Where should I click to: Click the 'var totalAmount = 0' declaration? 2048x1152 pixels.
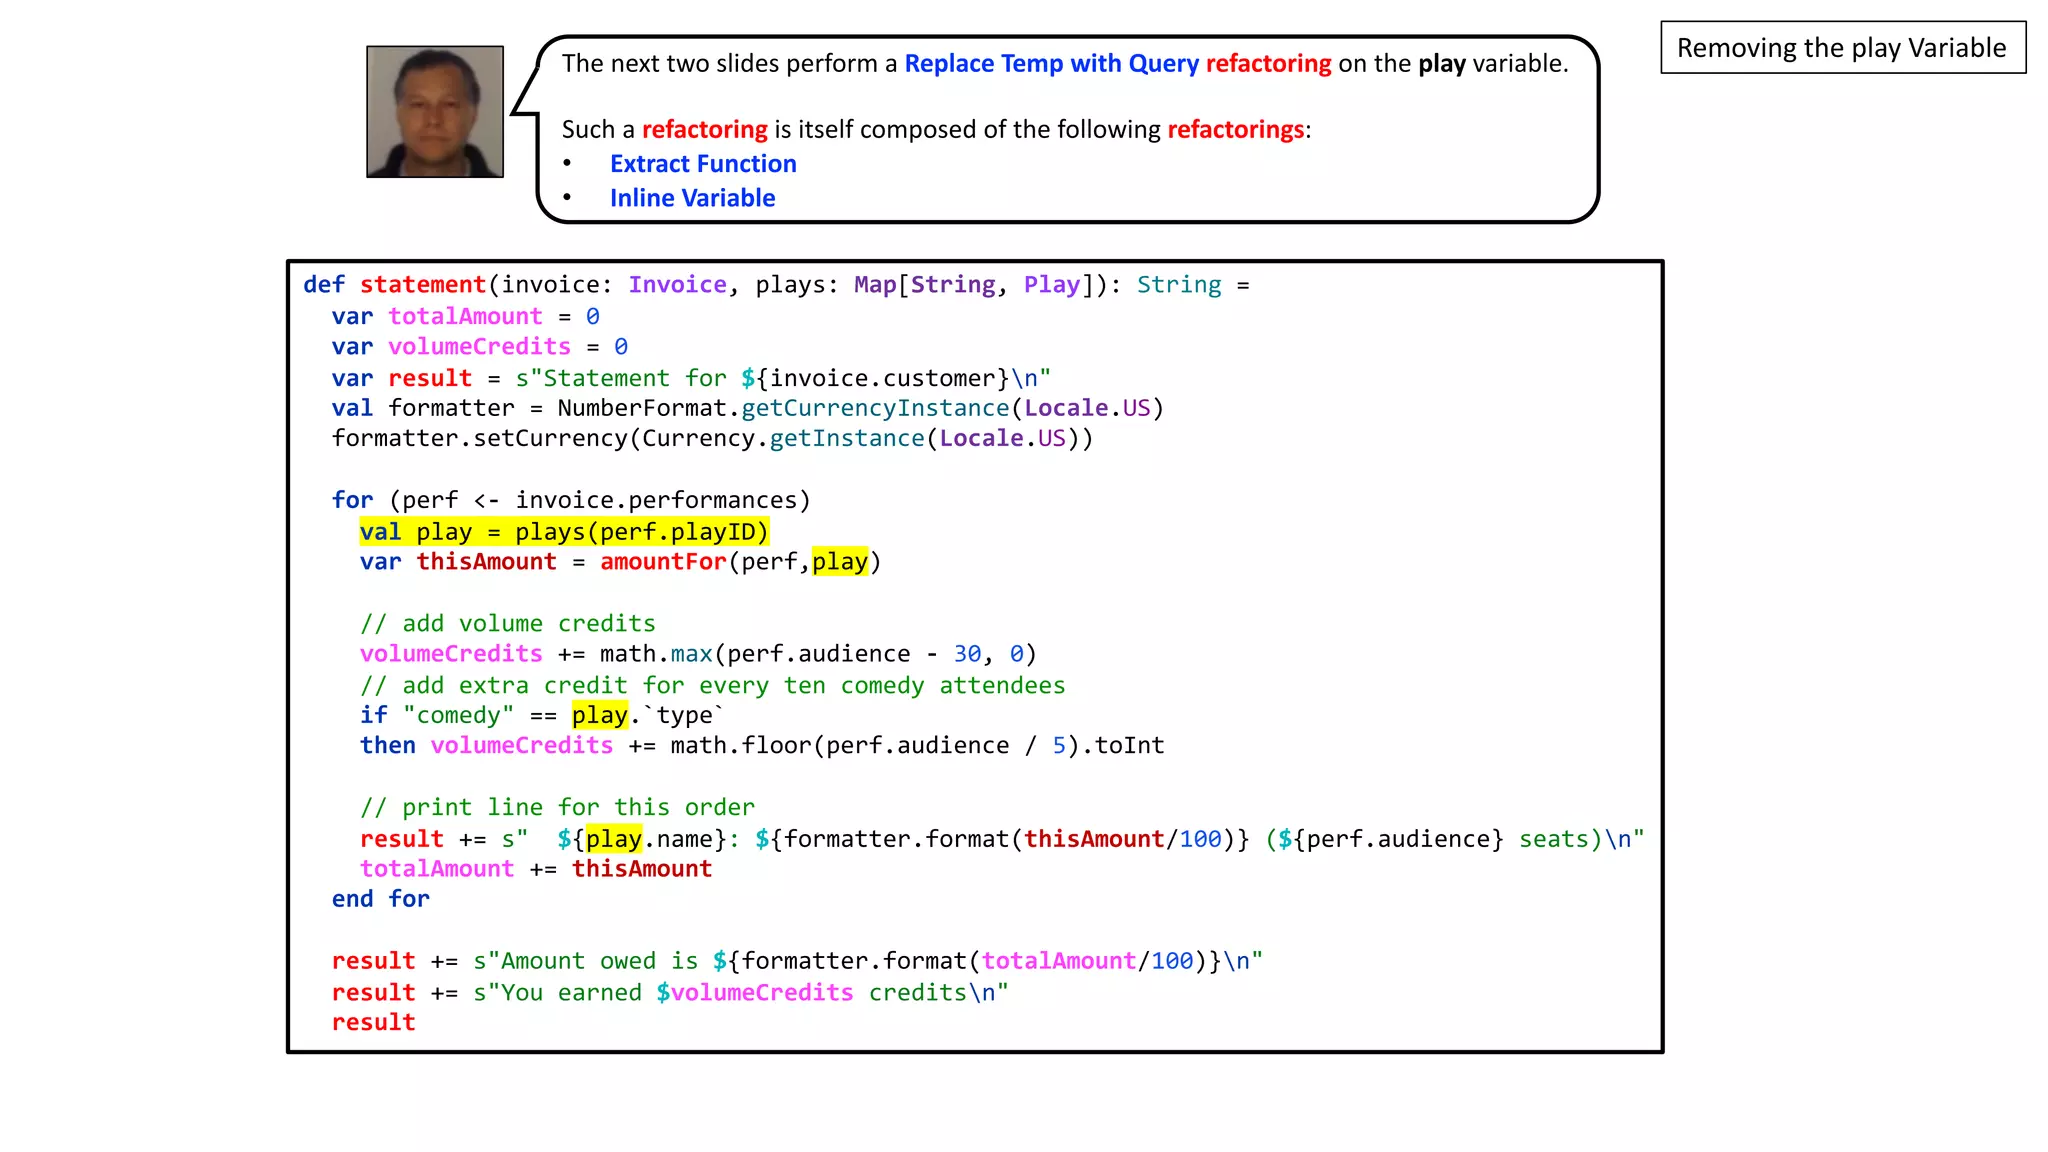465,316
